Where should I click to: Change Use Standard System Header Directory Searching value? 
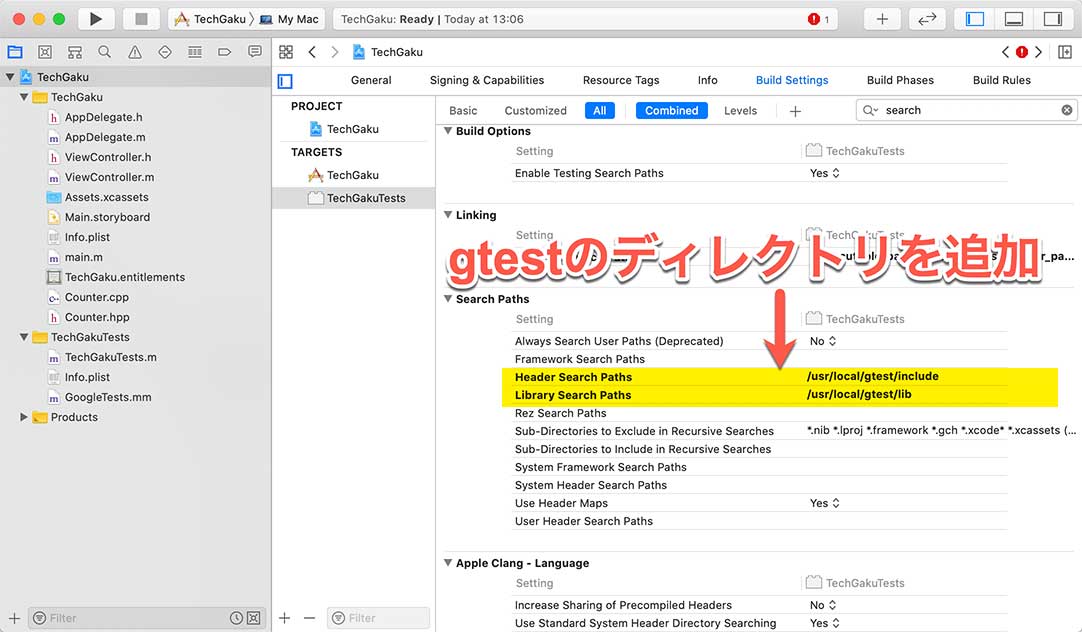tap(825, 623)
